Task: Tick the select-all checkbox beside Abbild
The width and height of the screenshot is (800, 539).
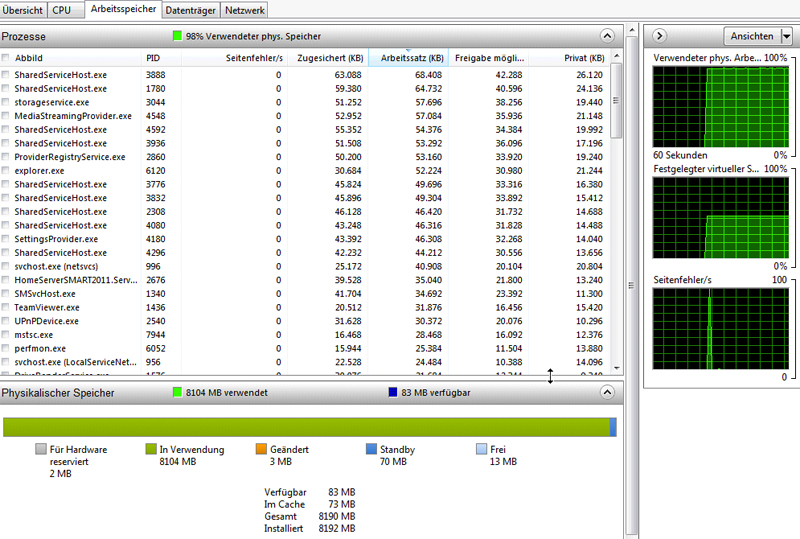Action: (6, 58)
